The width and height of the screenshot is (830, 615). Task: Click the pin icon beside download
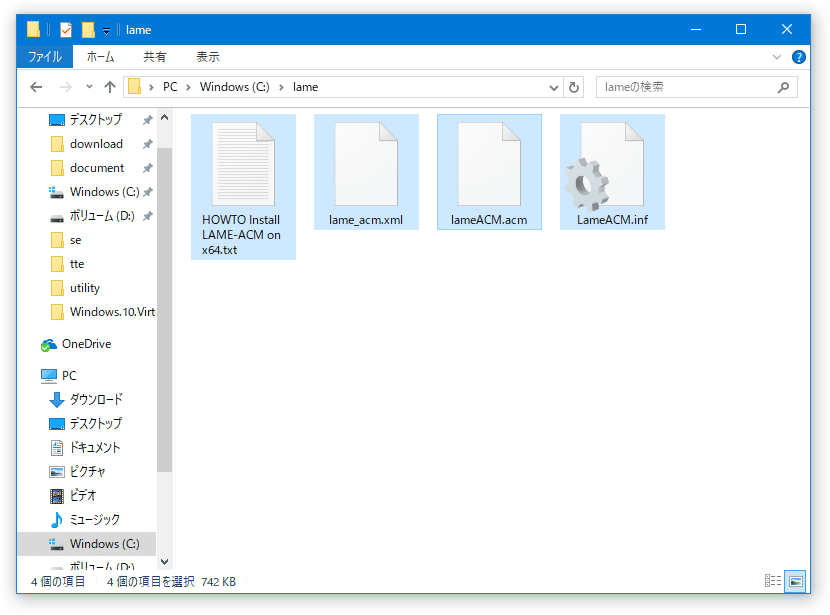coord(148,144)
